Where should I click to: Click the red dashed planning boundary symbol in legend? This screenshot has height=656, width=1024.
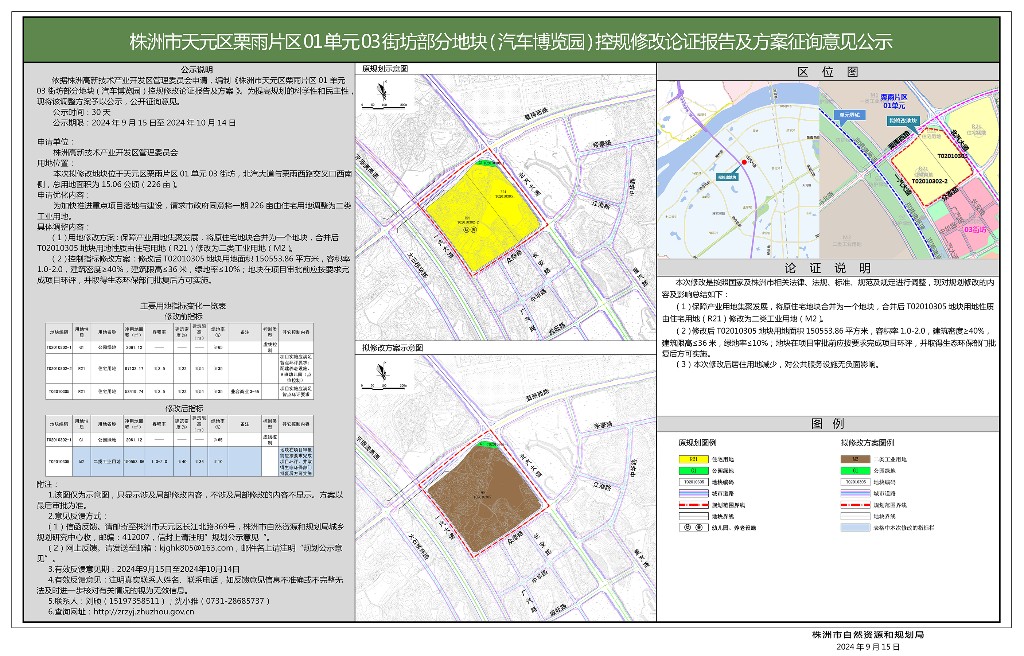point(692,503)
